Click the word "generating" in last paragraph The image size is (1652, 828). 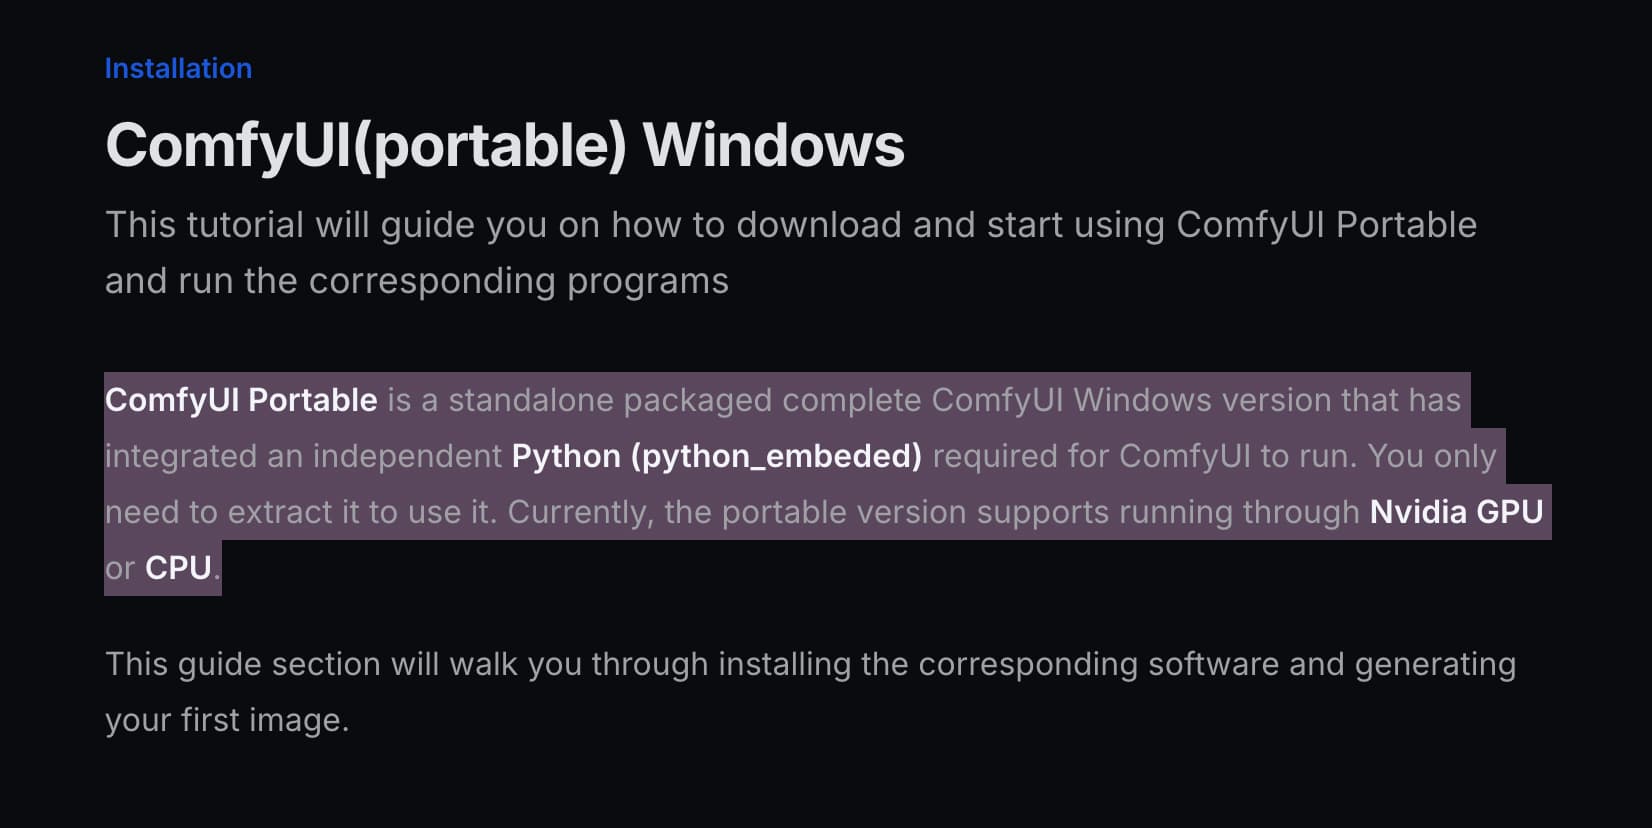(x=1435, y=664)
